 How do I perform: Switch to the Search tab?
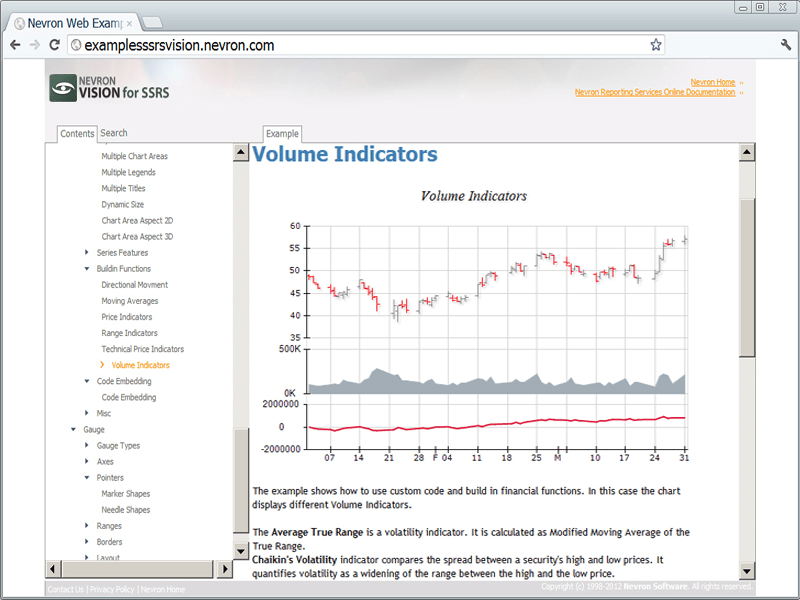point(113,132)
